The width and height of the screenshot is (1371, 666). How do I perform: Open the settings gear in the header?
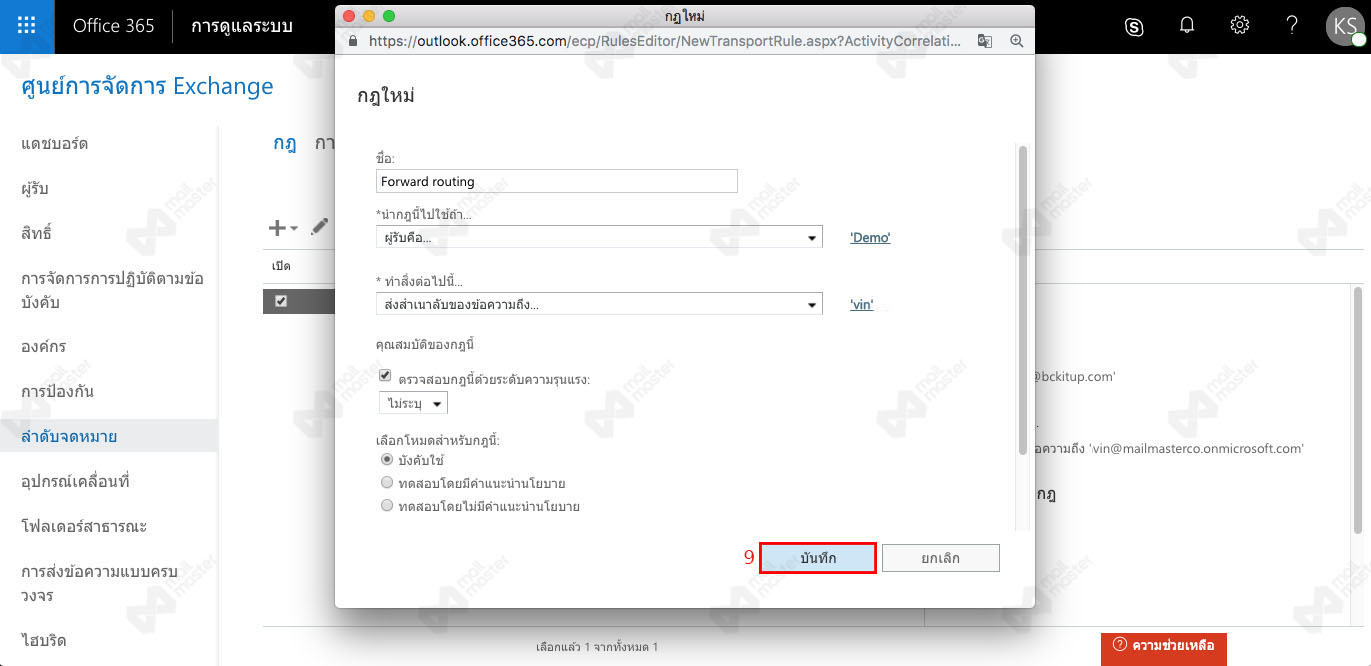coord(1240,26)
